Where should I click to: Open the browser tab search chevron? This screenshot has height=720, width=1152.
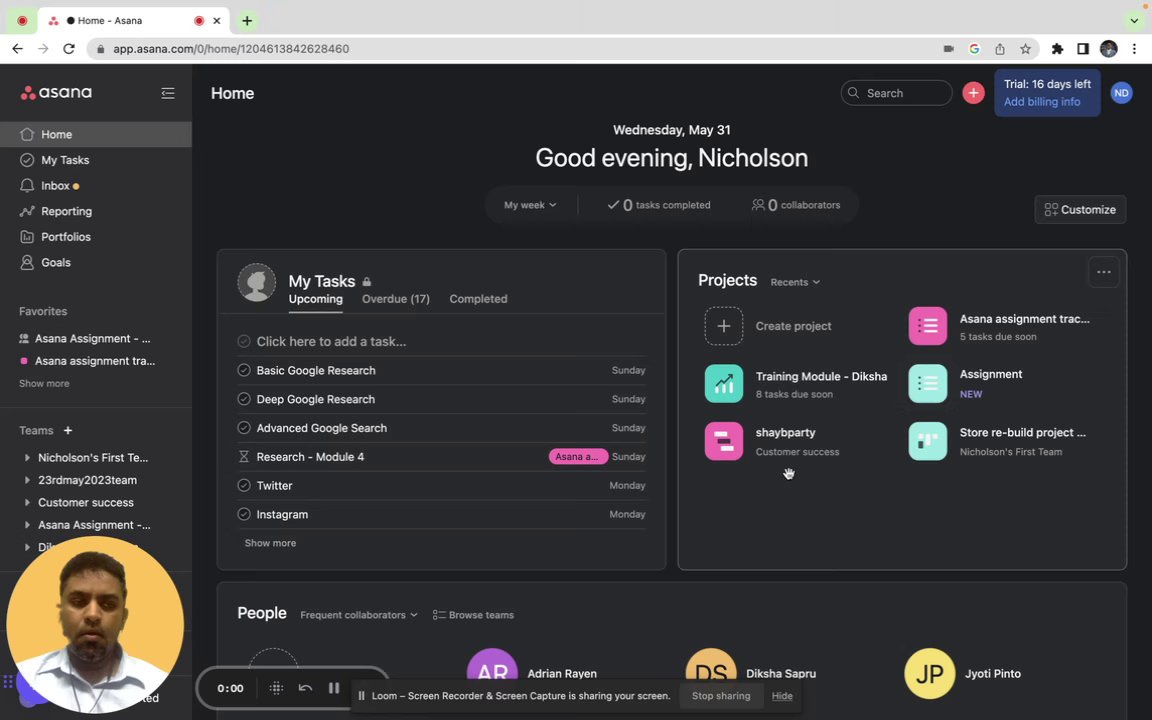pyautogui.click(x=1134, y=21)
